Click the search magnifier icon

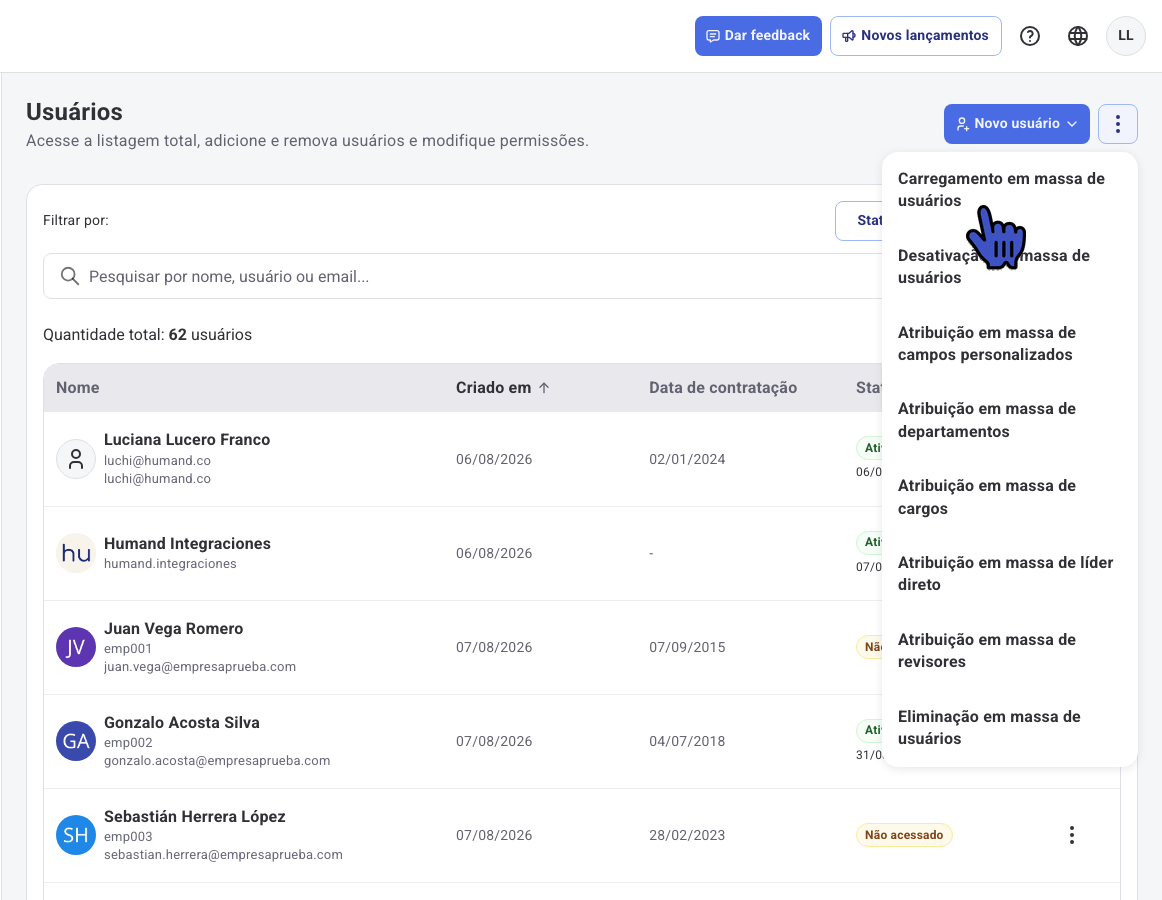[70, 277]
